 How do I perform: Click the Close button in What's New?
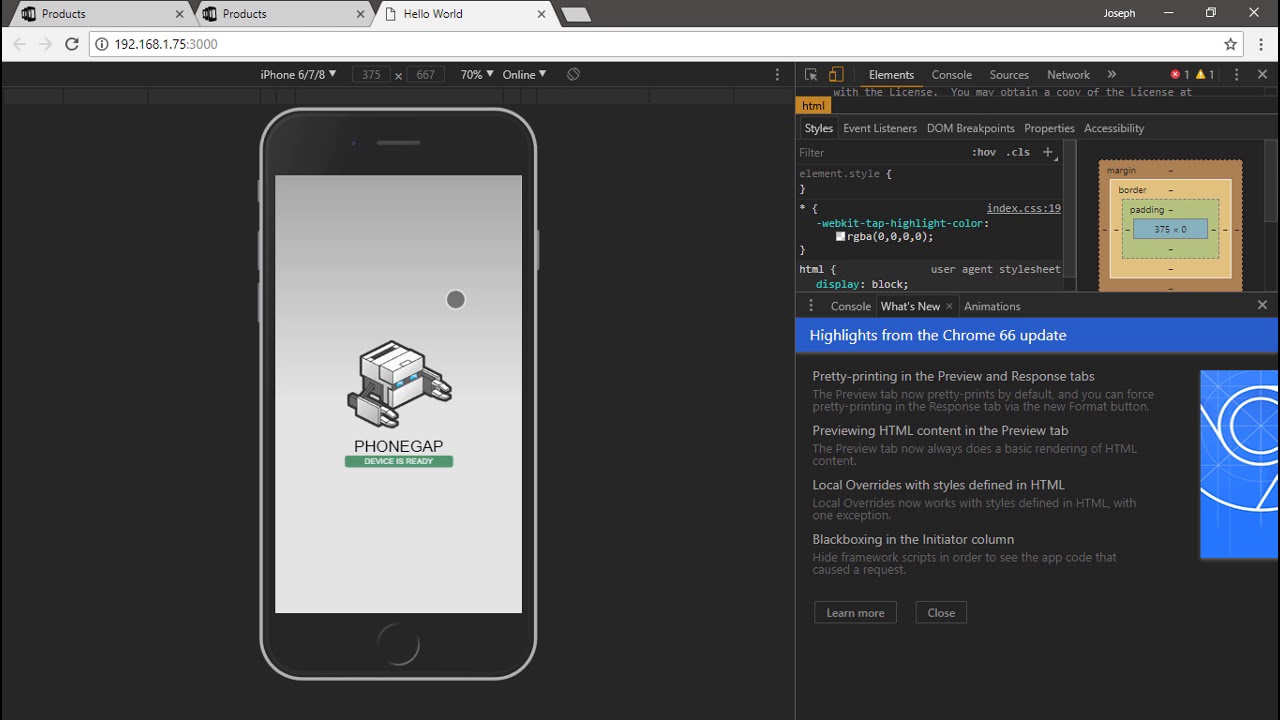941,613
